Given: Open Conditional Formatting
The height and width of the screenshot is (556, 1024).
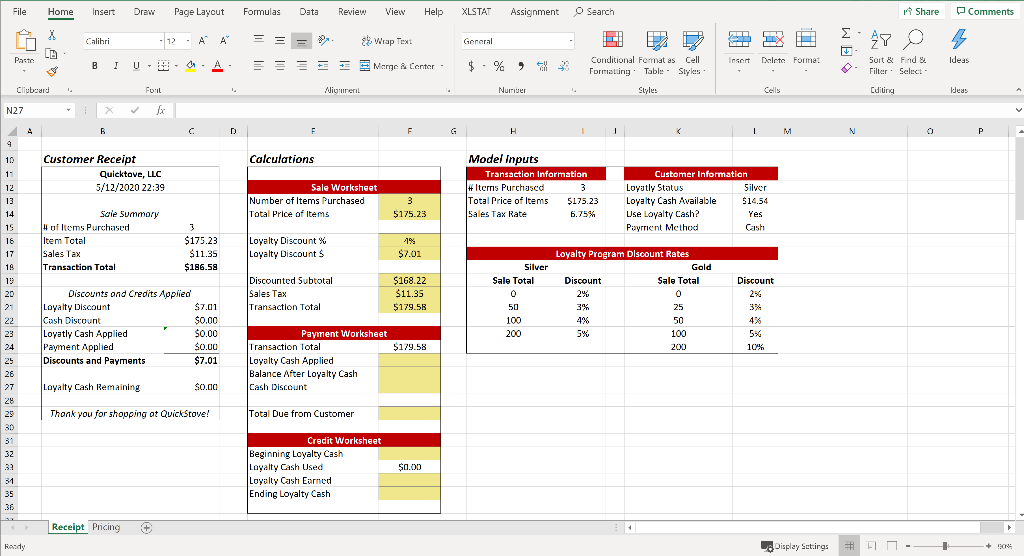Looking at the screenshot, I should (x=612, y=52).
